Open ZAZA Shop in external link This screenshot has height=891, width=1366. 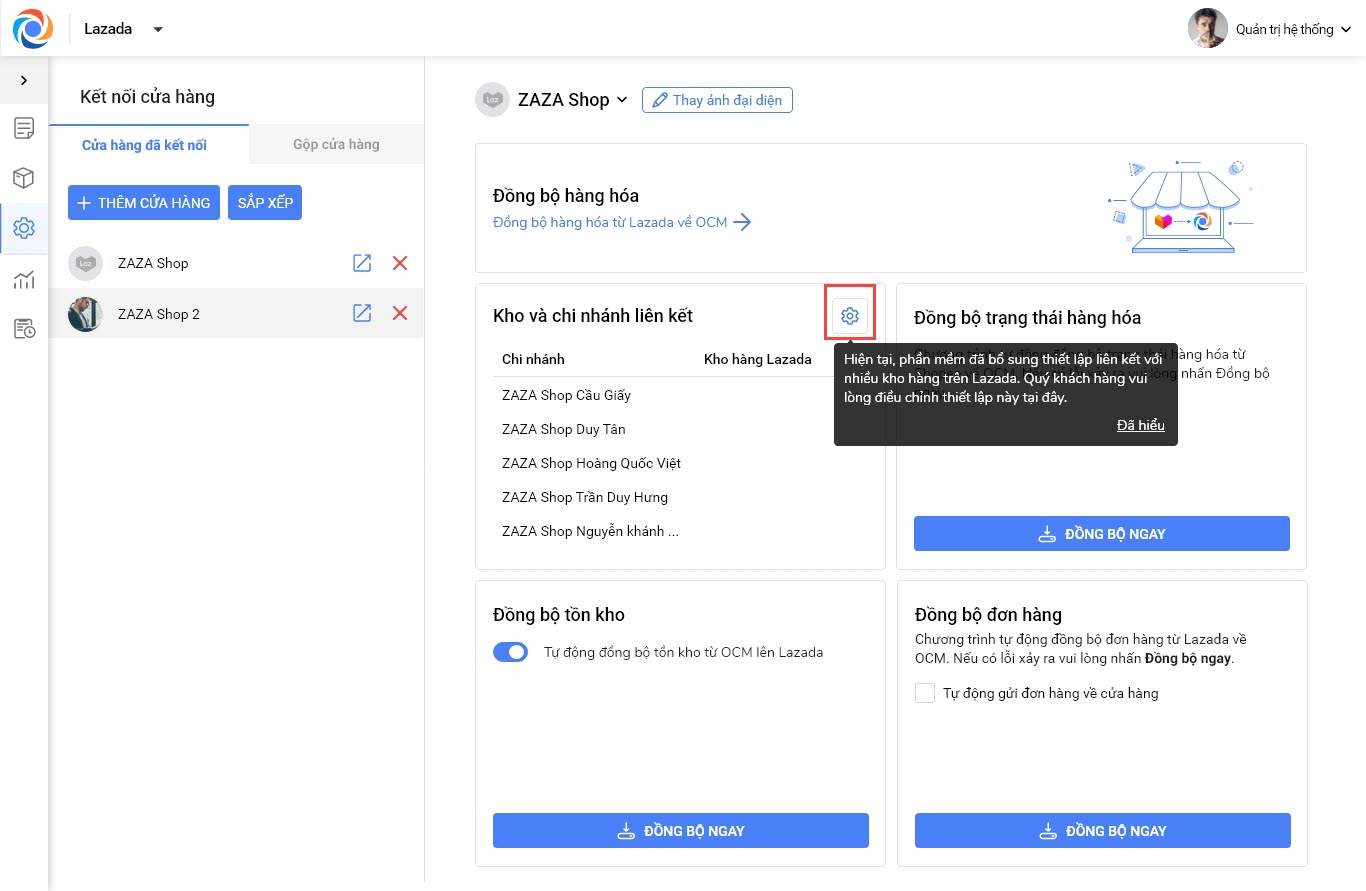[x=362, y=263]
